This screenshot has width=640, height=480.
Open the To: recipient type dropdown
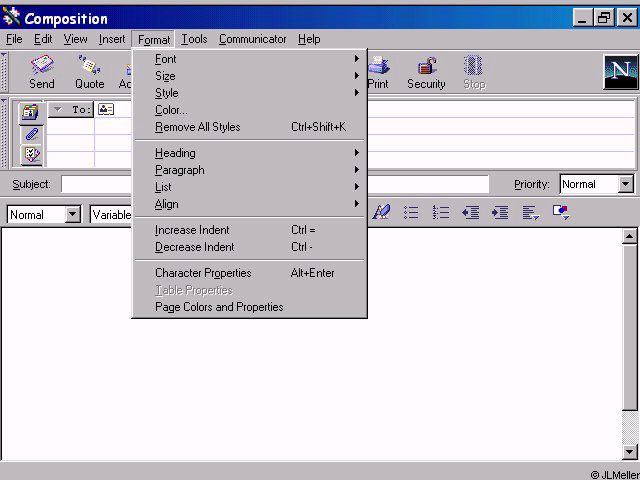pos(71,109)
